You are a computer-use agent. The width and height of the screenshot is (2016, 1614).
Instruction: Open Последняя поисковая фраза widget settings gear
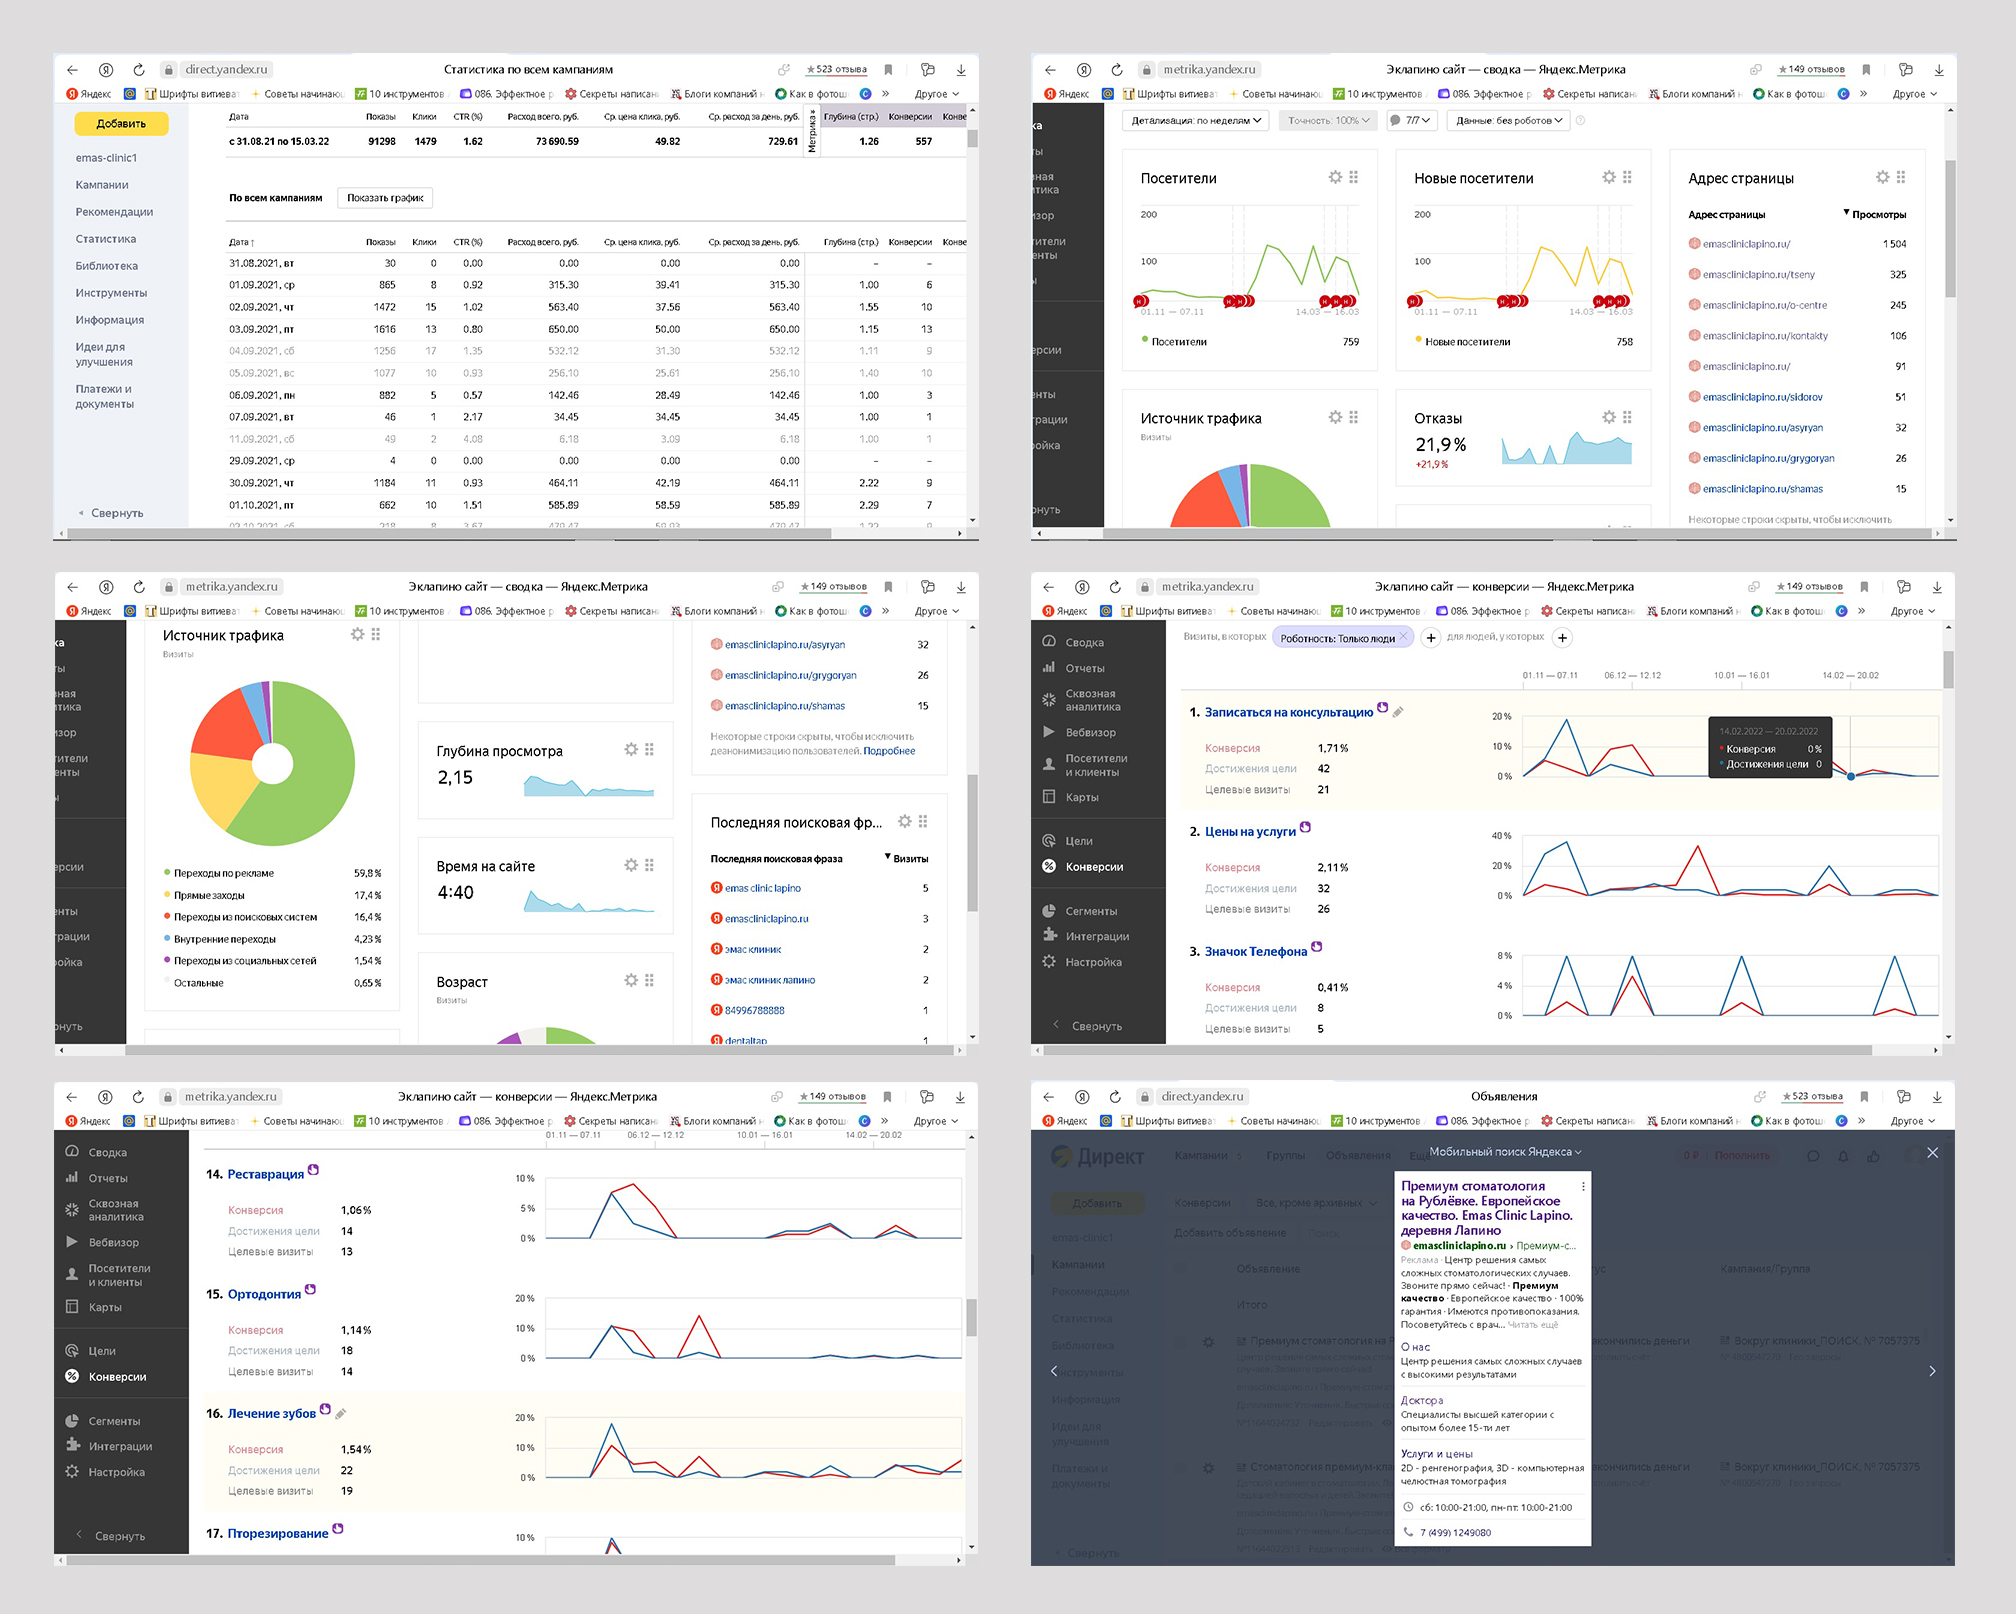point(905,821)
